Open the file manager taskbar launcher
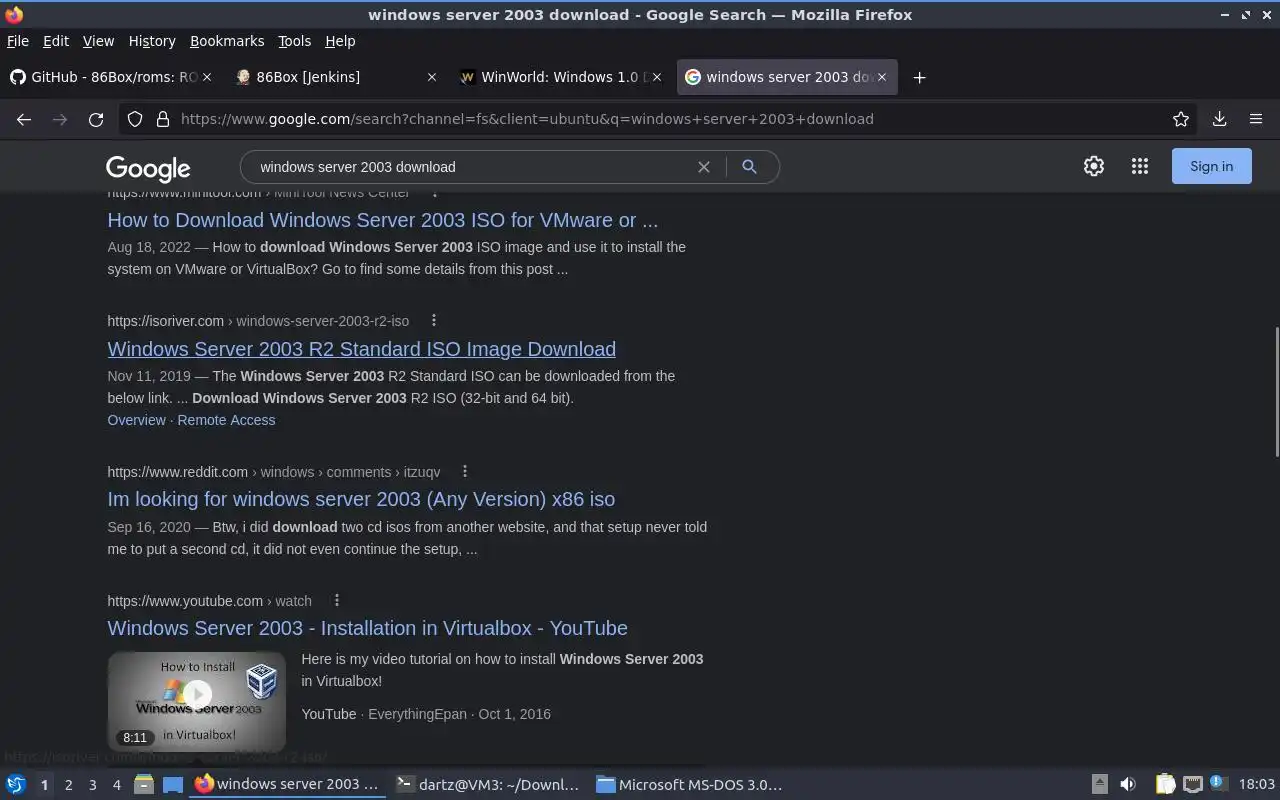1280x800 pixels. click(x=143, y=784)
